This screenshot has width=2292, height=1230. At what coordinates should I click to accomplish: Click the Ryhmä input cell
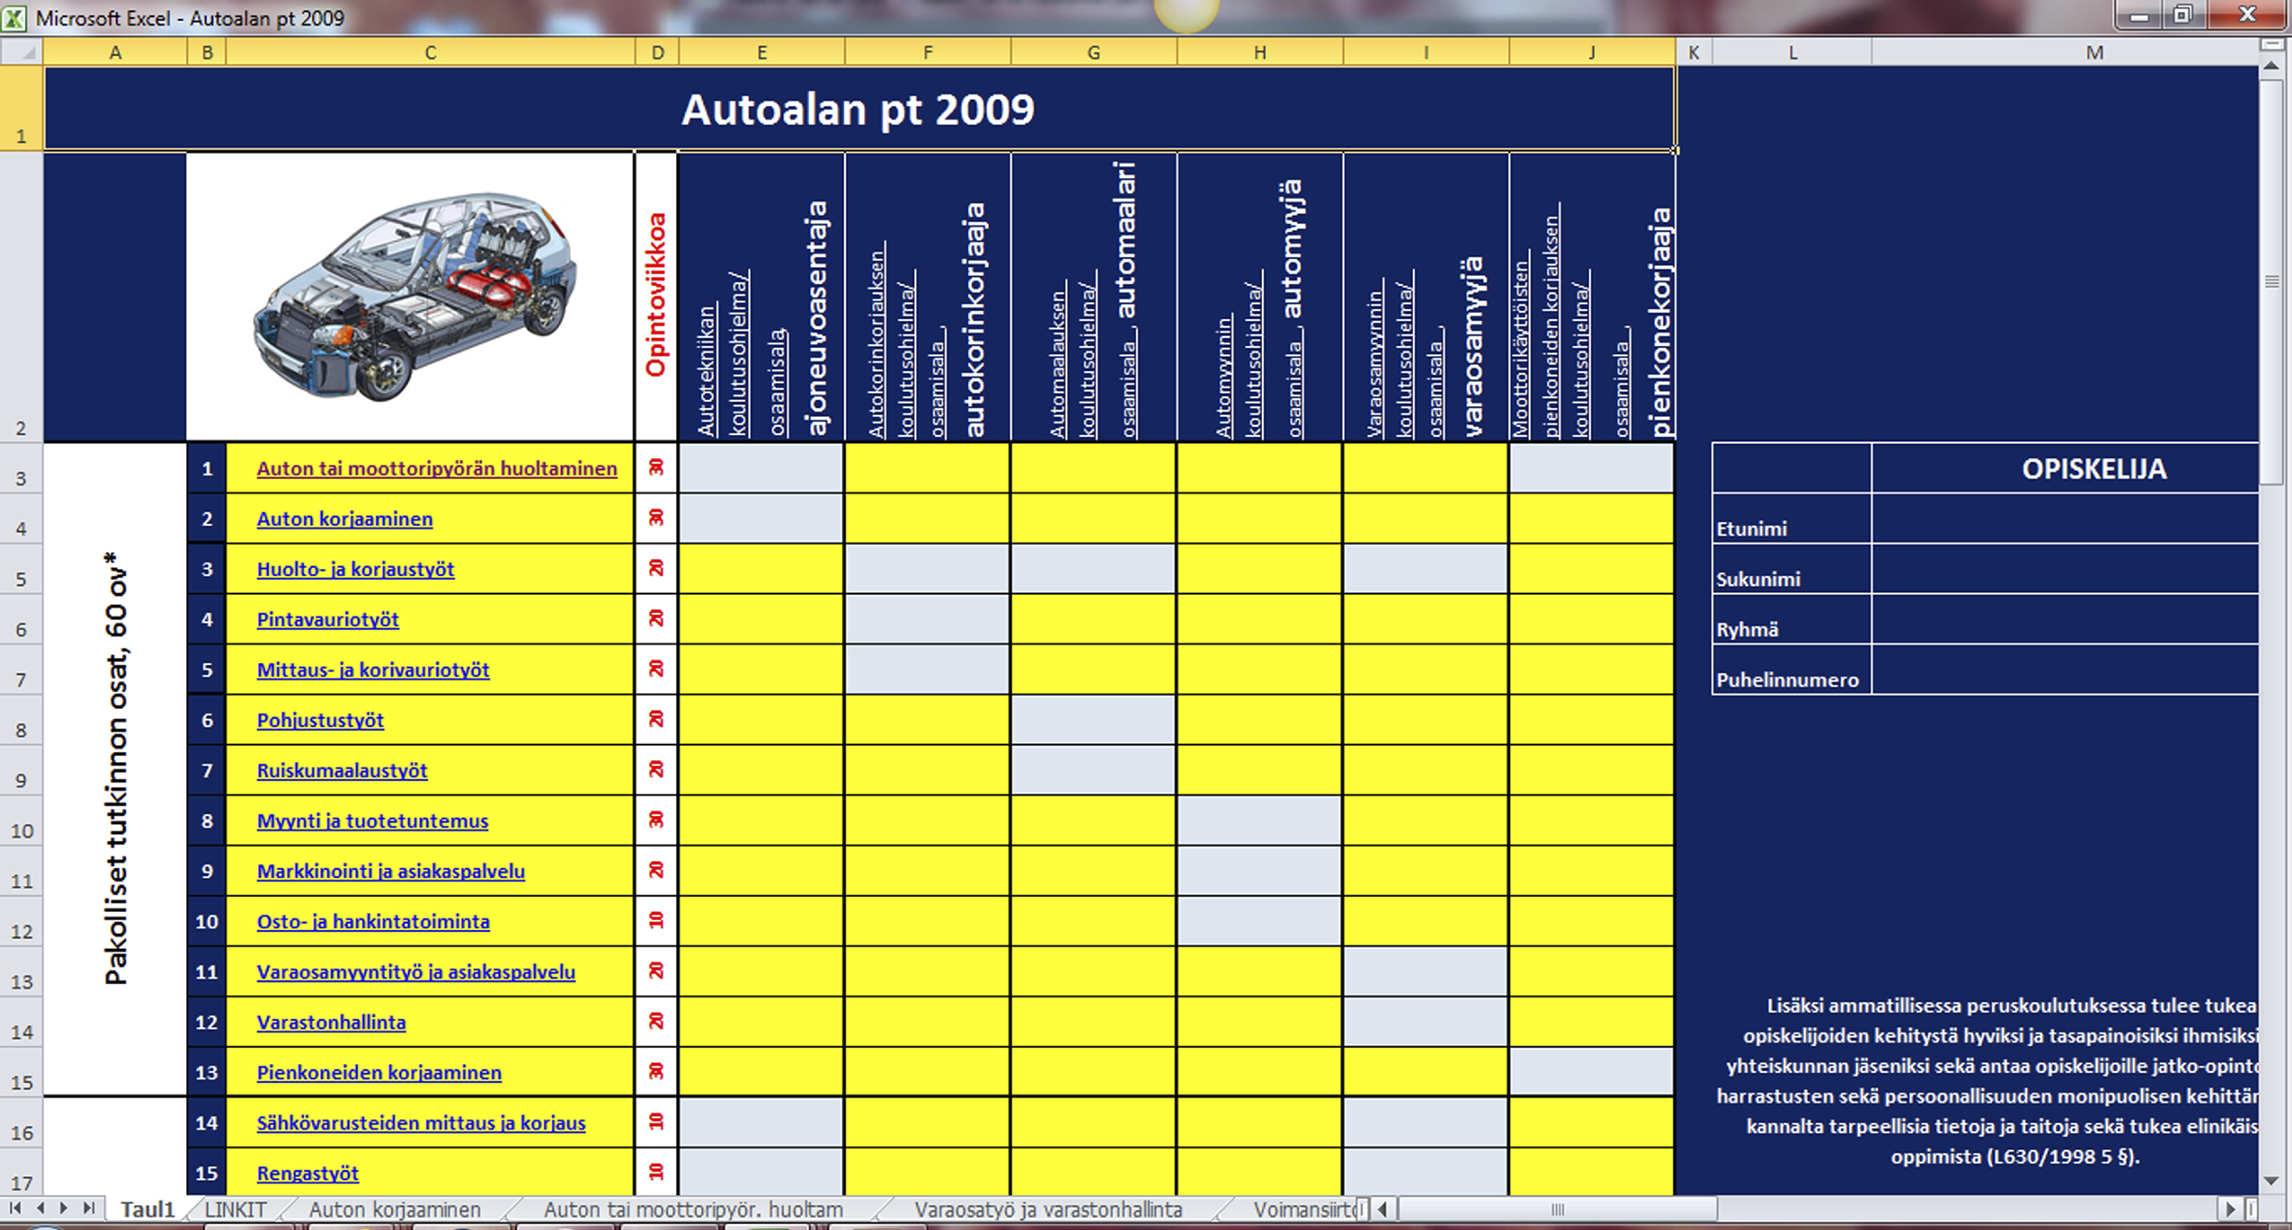(x=2065, y=619)
